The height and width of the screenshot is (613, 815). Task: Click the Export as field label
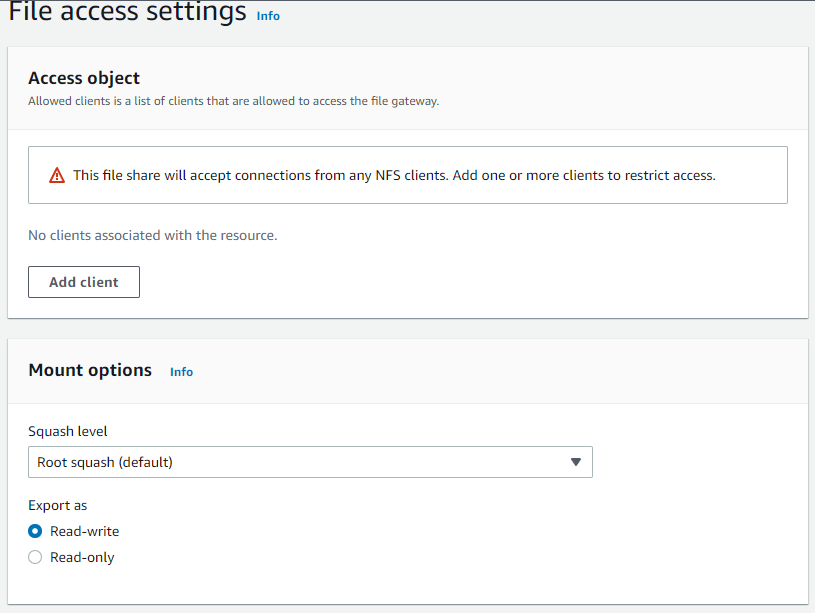point(58,505)
